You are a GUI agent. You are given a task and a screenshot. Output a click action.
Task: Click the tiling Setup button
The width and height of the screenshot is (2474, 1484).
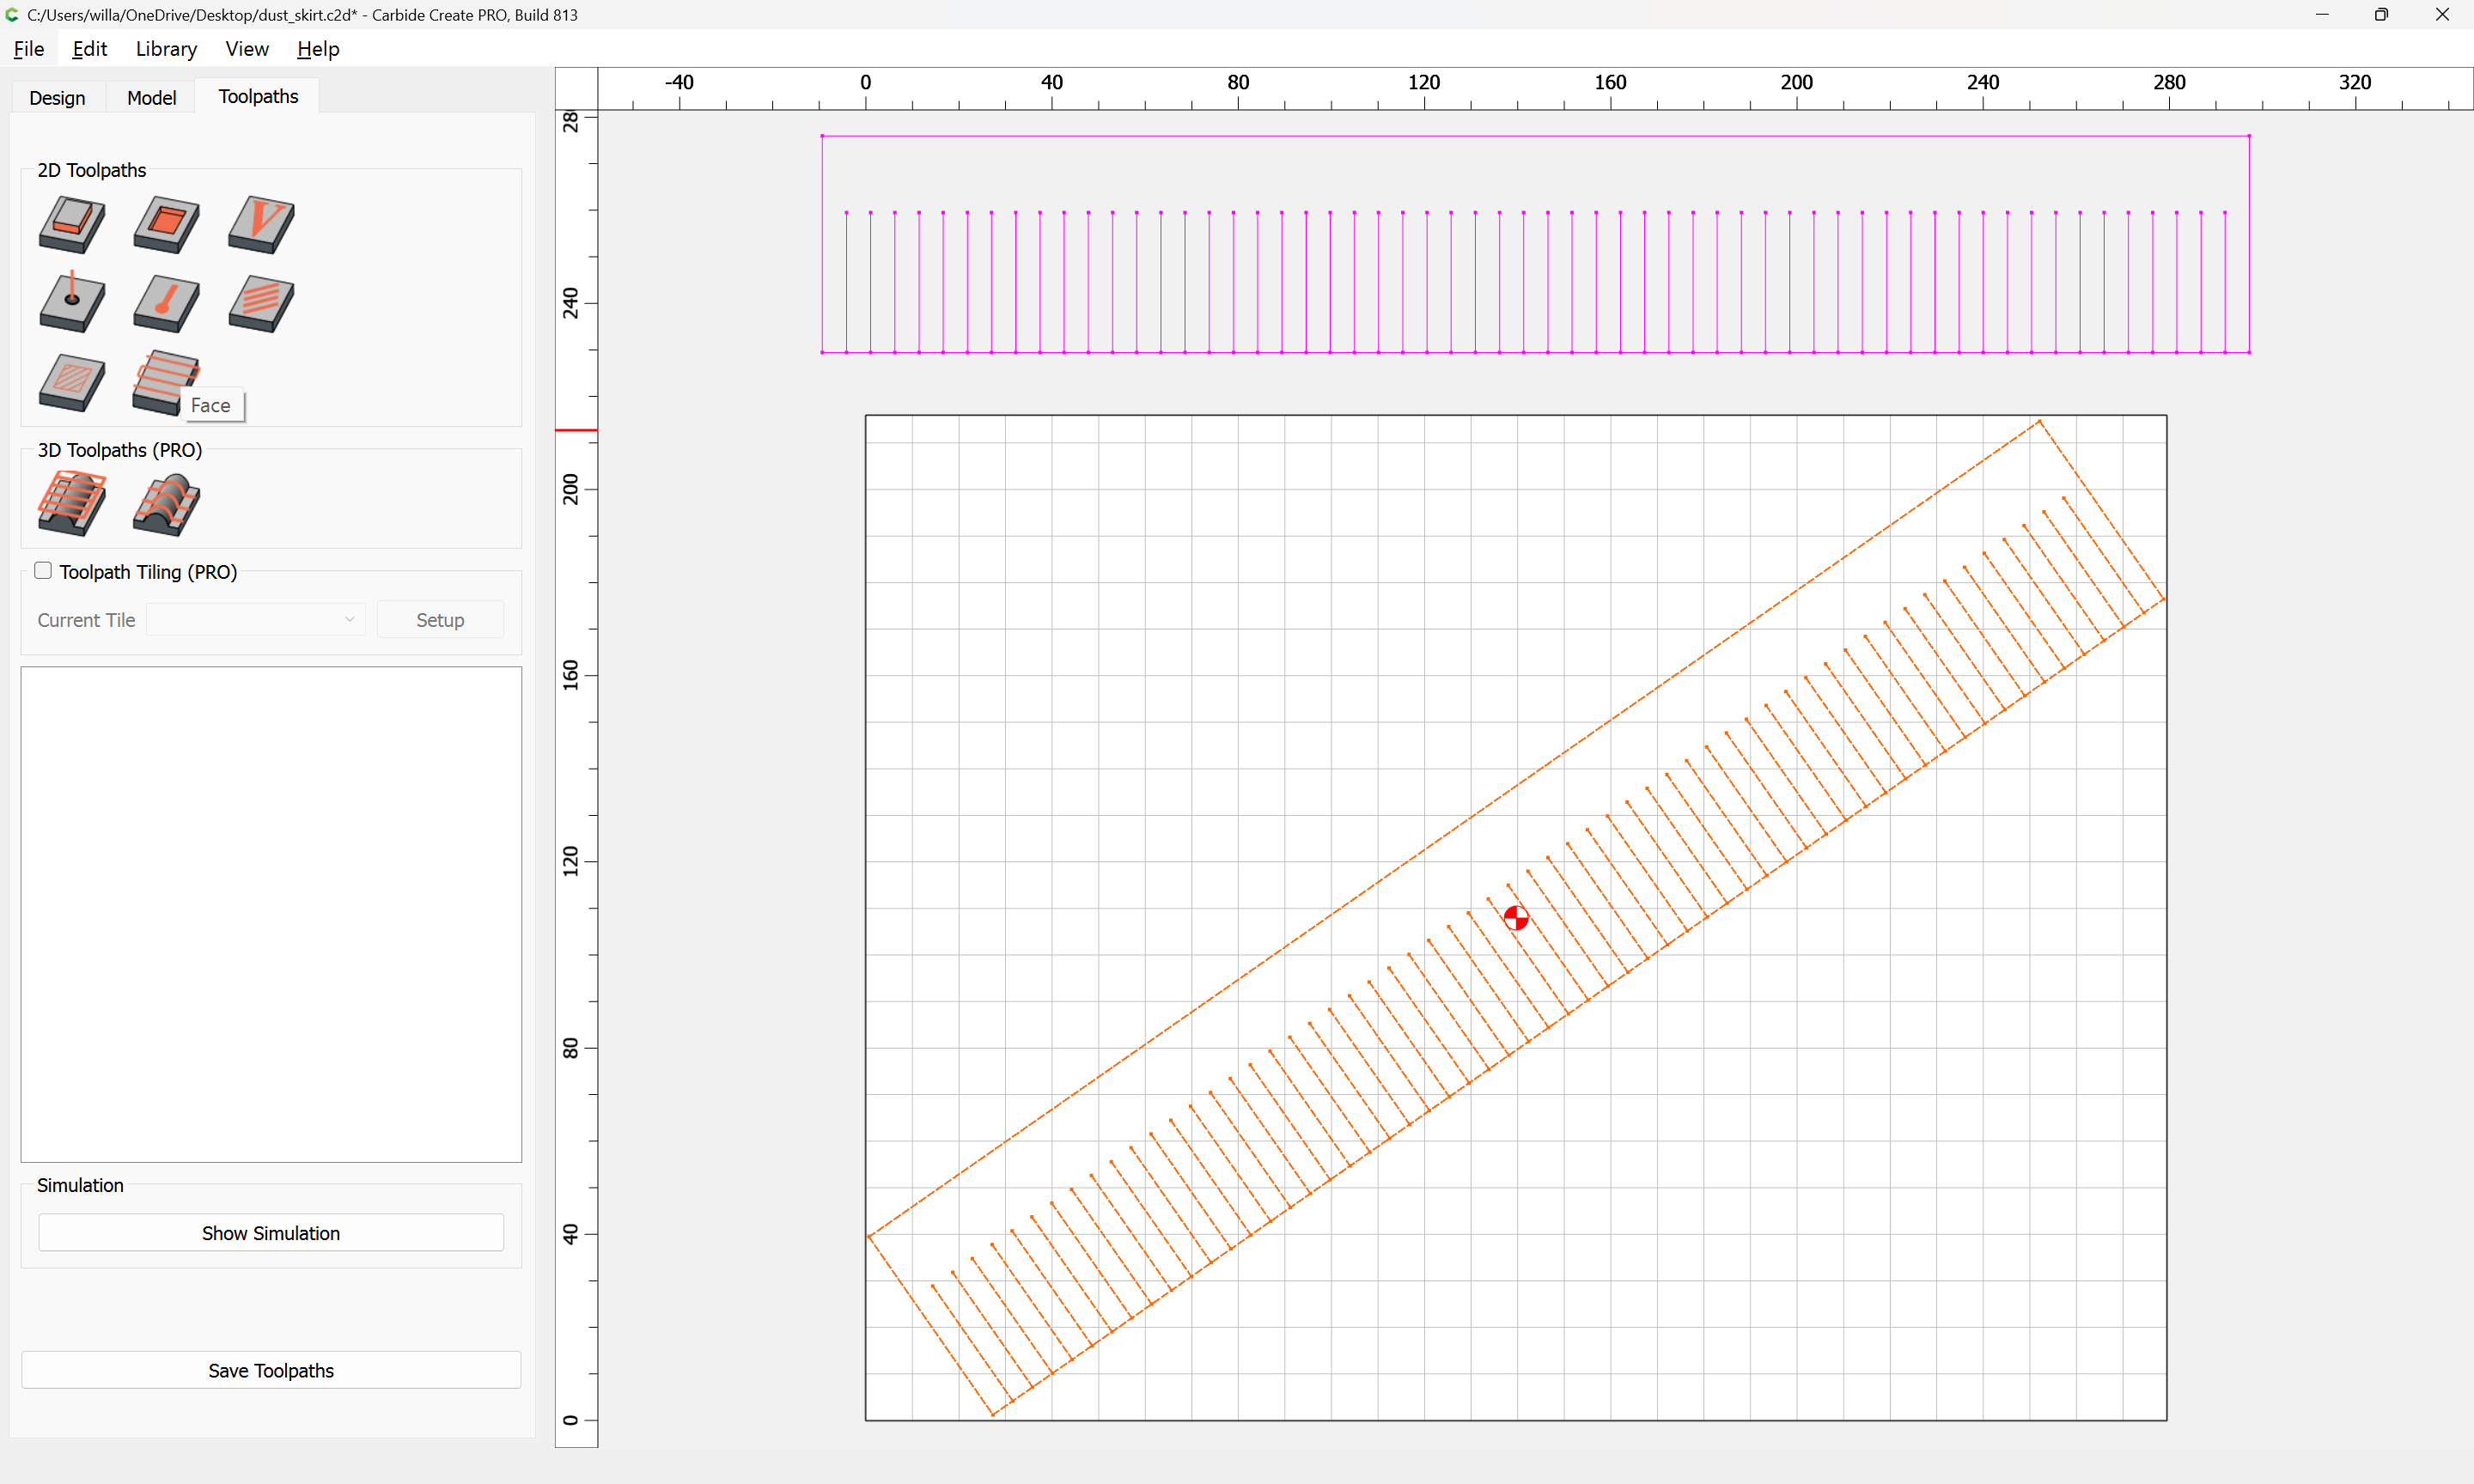(x=440, y=620)
